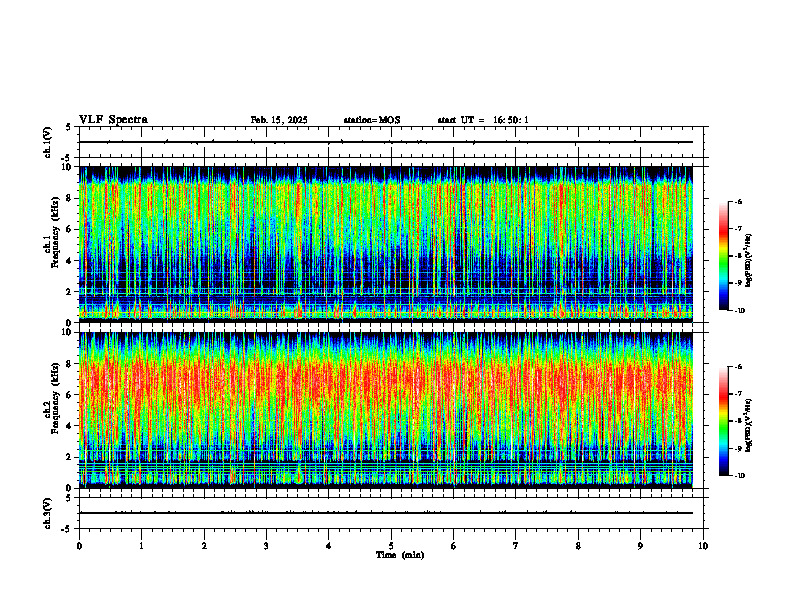Click the ch.2 spectrogram color scale bar
Viewport: 792px width, 612px height.
tap(724, 421)
